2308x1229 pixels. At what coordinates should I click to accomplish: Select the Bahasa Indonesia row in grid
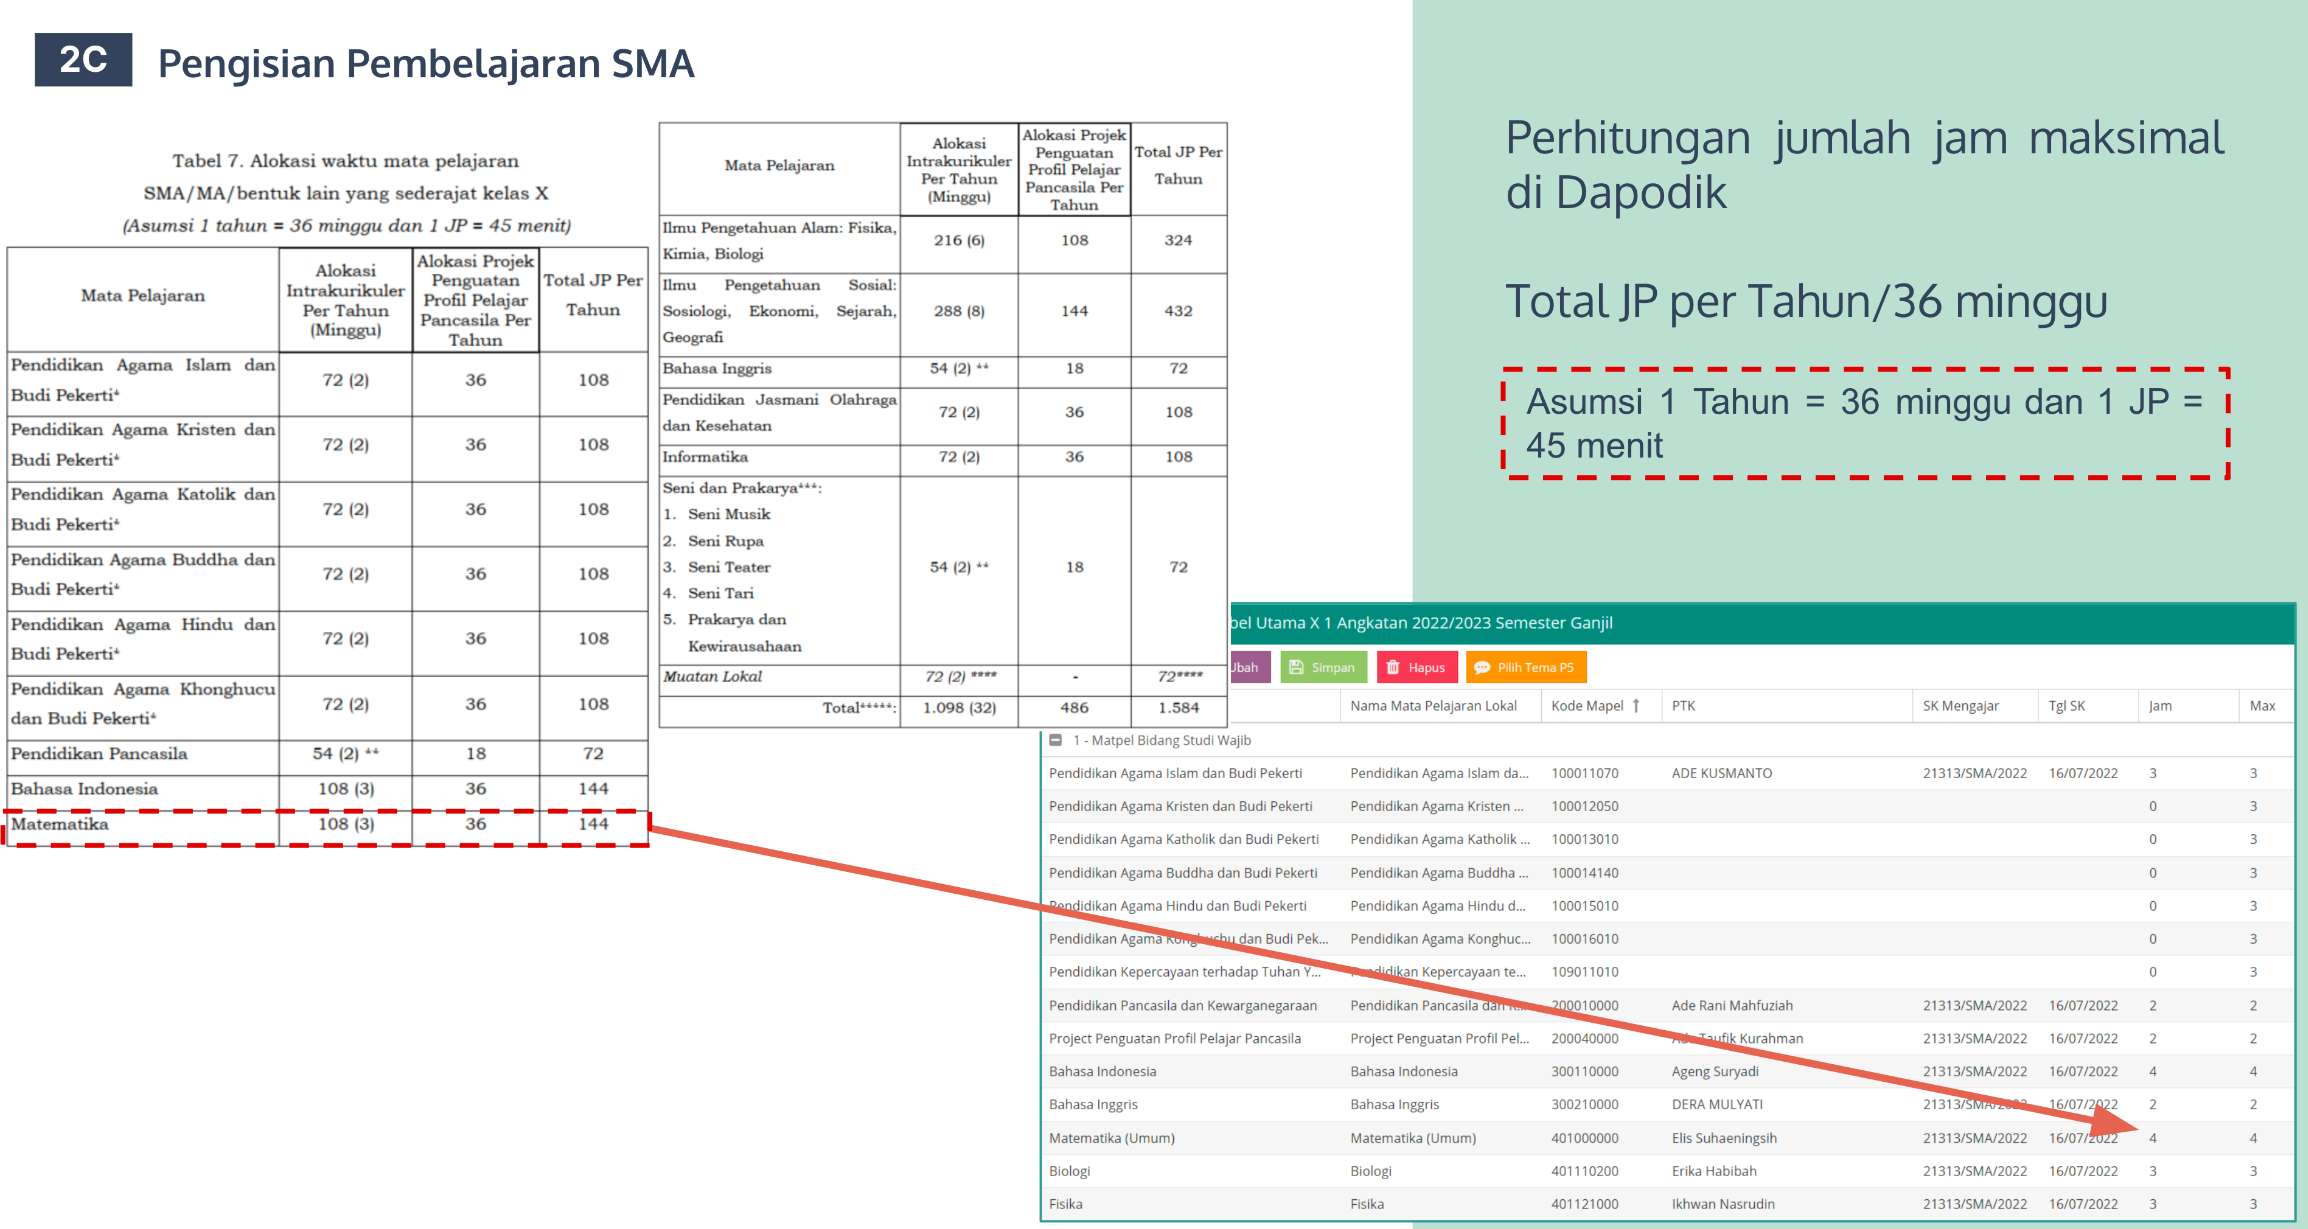point(1102,1071)
